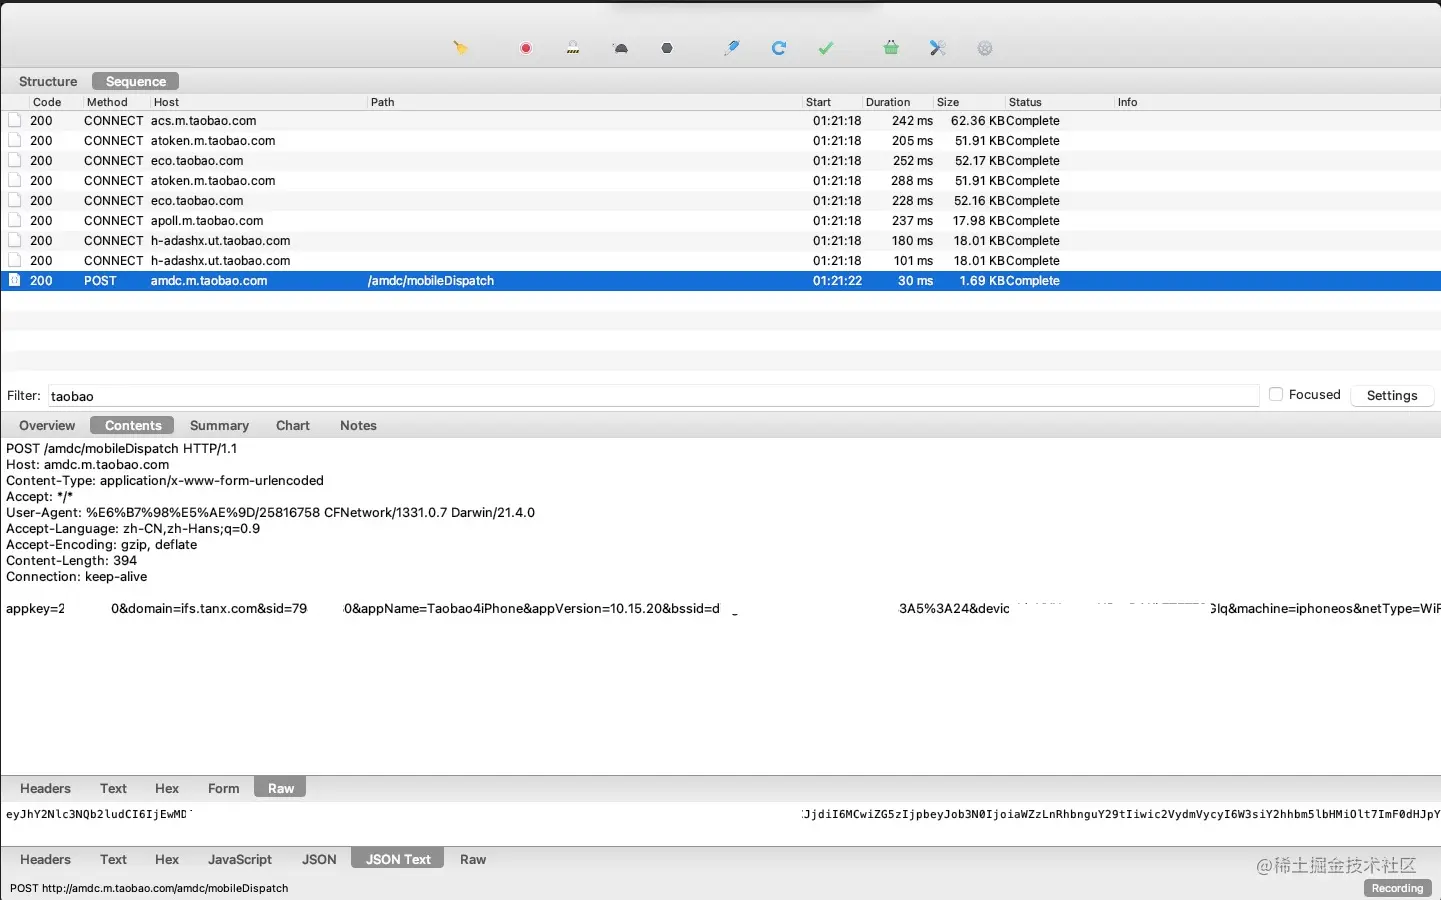Enable breakpoints using the barrier icon
This screenshot has width=1441, height=900.
pyautogui.click(x=573, y=47)
